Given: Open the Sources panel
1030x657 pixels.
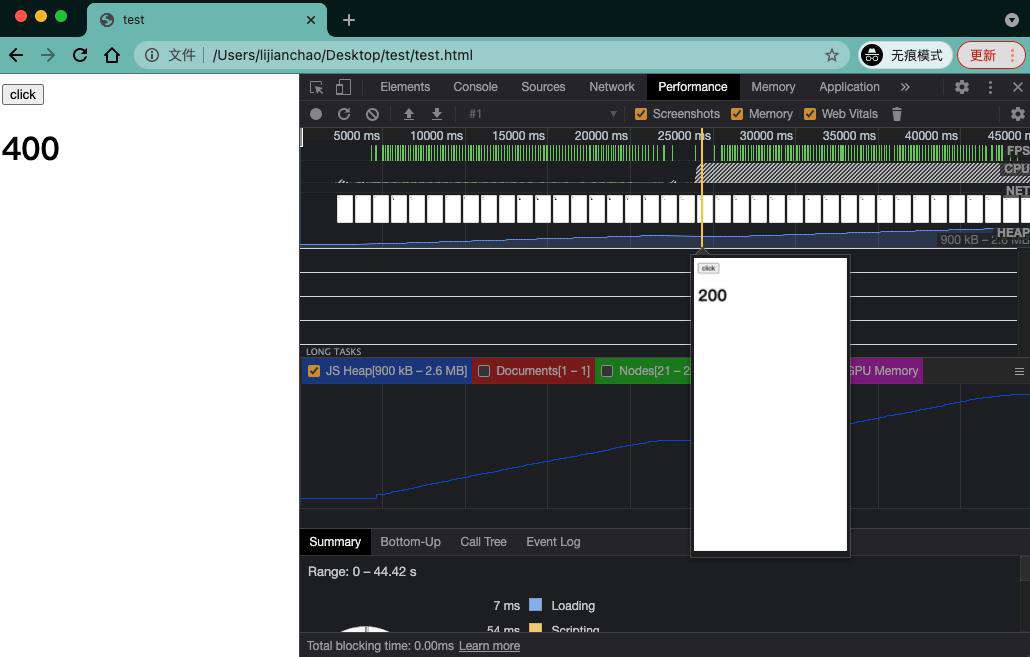Looking at the screenshot, I should [x=543, y=87].
